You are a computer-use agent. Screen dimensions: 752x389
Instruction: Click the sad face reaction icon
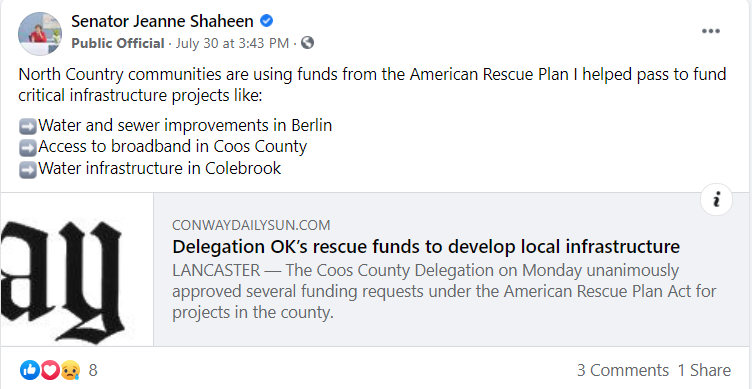click(70, 370)
